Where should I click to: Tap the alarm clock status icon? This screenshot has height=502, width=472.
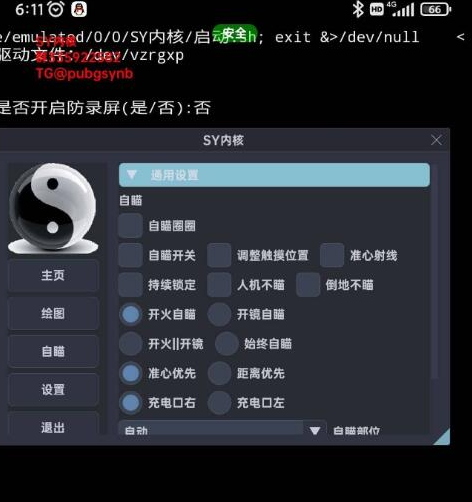(x=56, y=9)
